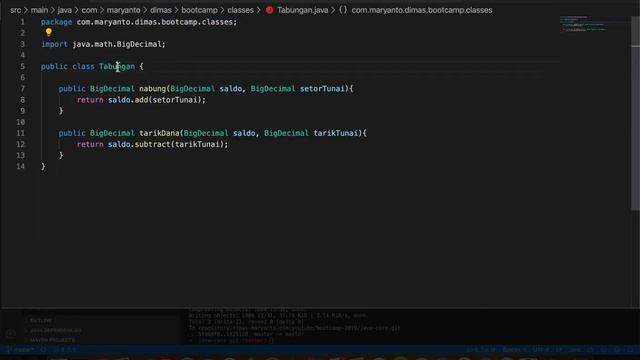Image resolution: width=640 pixels, height=360 pixels.
Task: Open the 'Tabungan.java' breadcrumb item
Action: [302, 10]
